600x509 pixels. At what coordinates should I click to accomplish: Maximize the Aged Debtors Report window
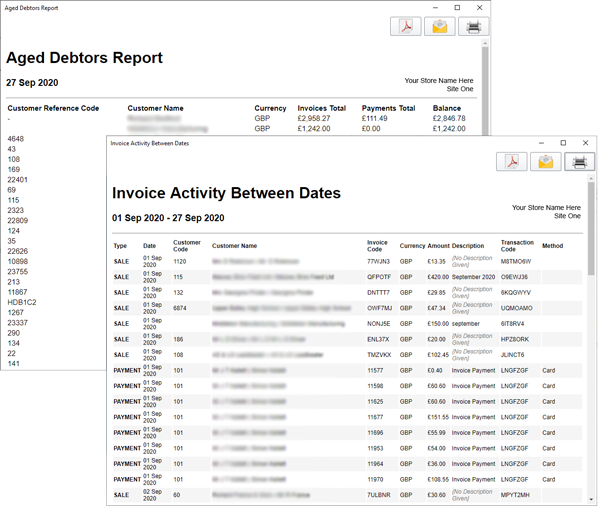(x=457, y=7)
